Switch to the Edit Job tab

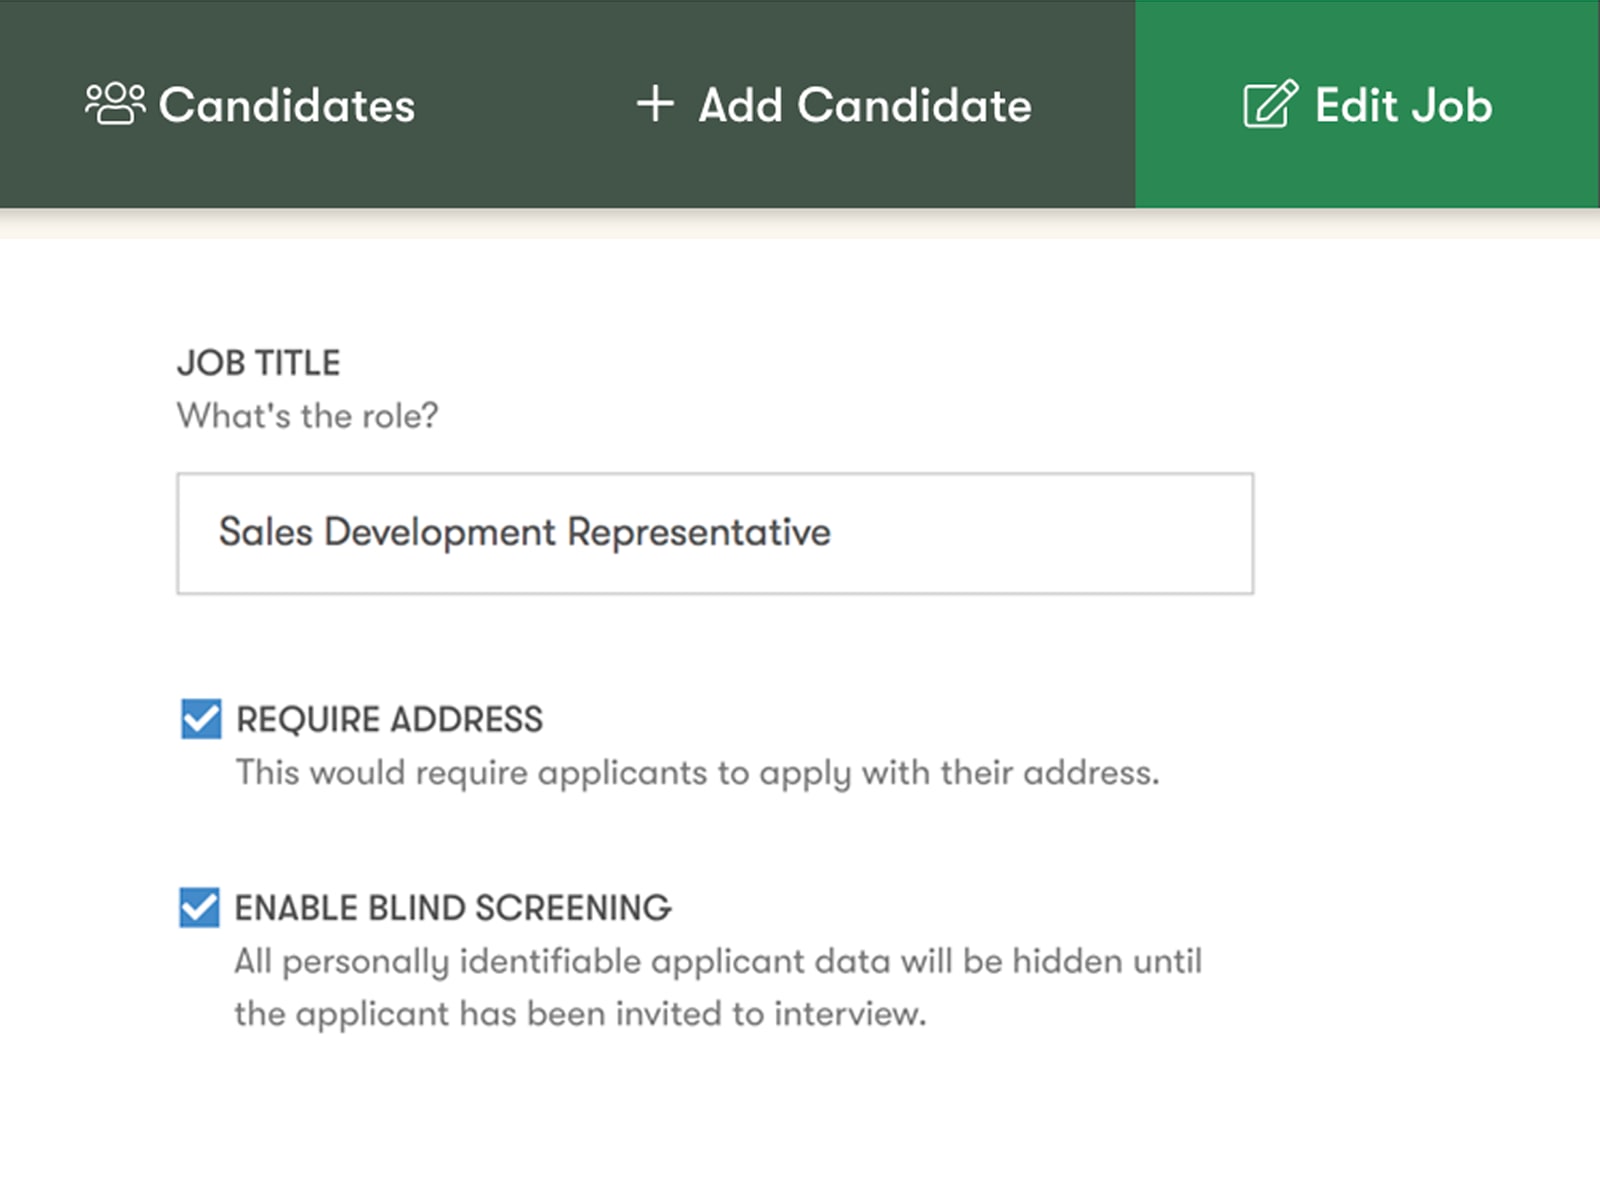pyautogui.click(x=1367, y=104)
